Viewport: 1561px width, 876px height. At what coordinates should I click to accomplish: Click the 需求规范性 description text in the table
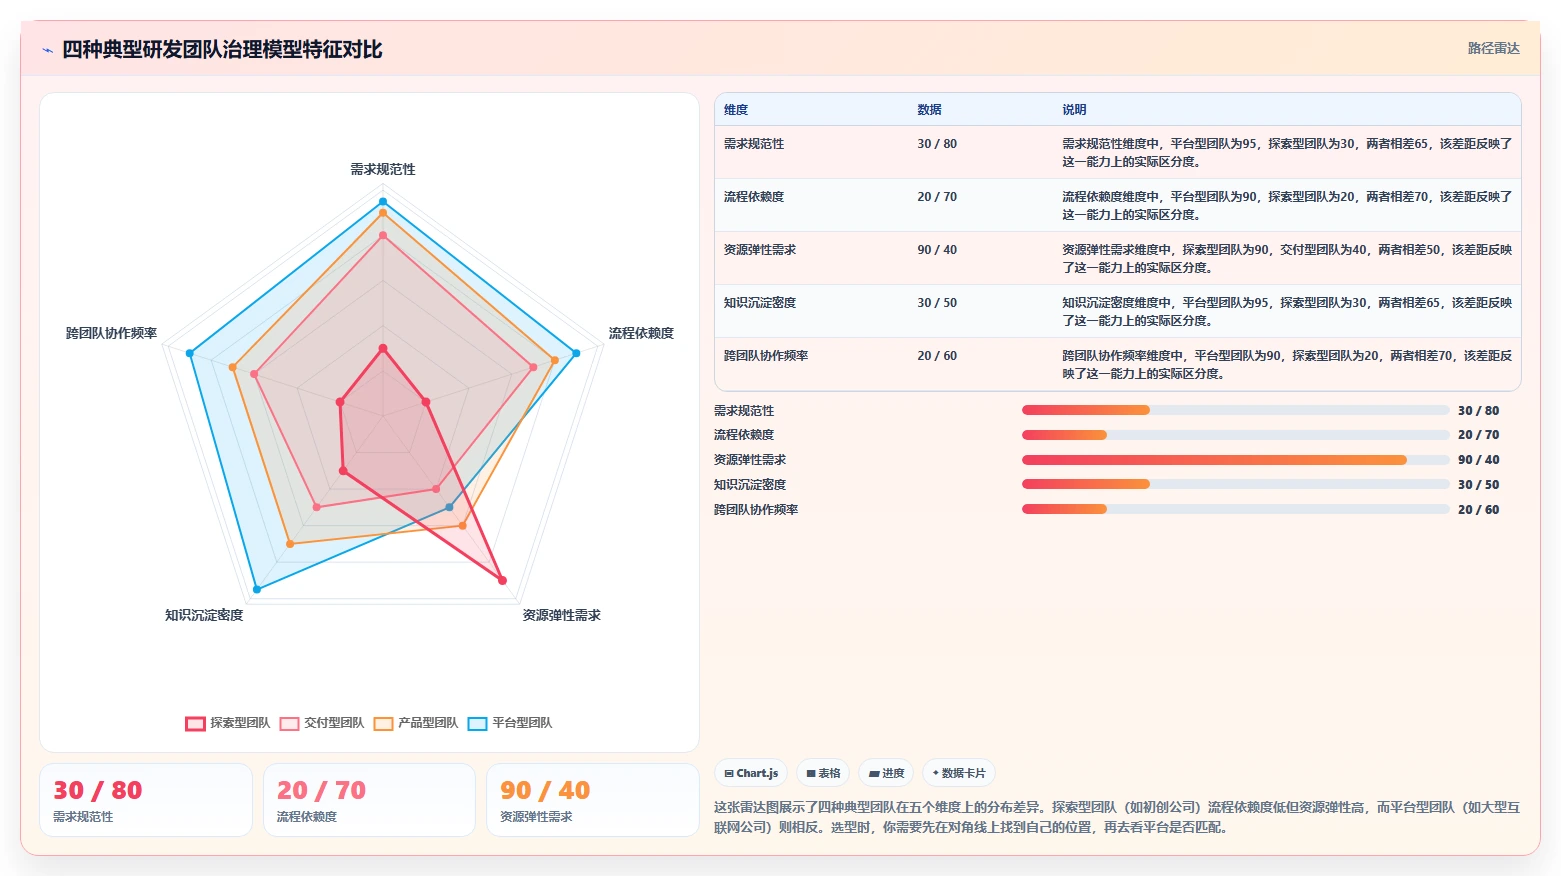click(x=1287, y=153)
